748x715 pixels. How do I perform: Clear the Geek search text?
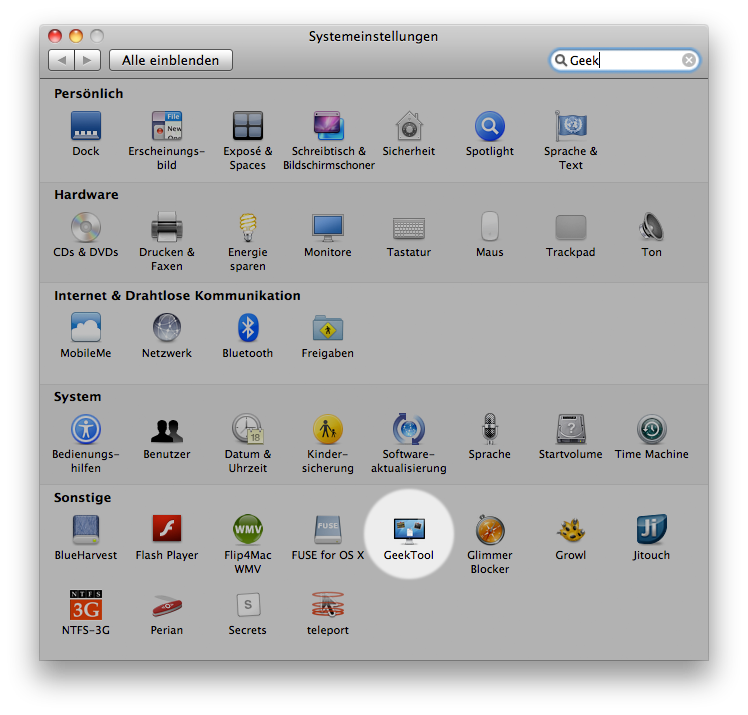(688, 60)
